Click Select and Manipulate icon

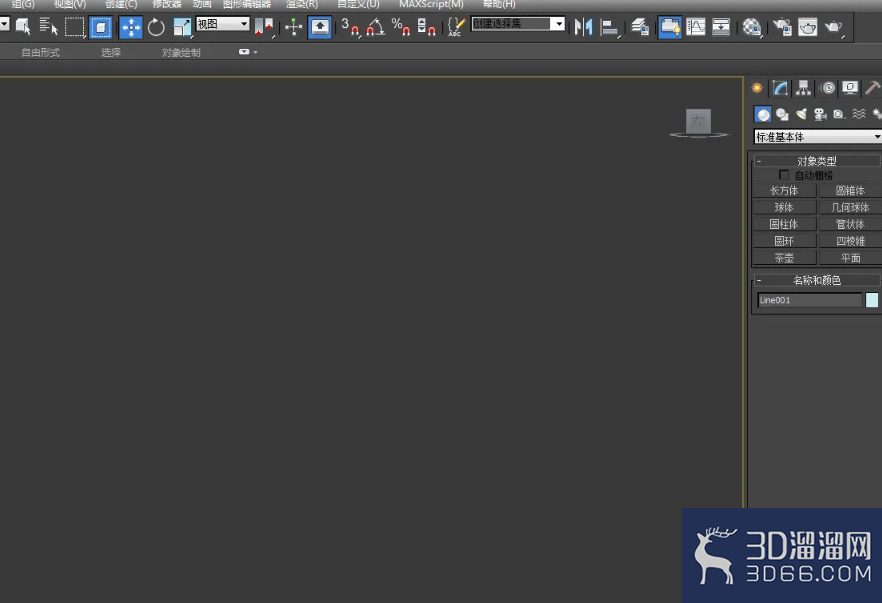point(294,26)
